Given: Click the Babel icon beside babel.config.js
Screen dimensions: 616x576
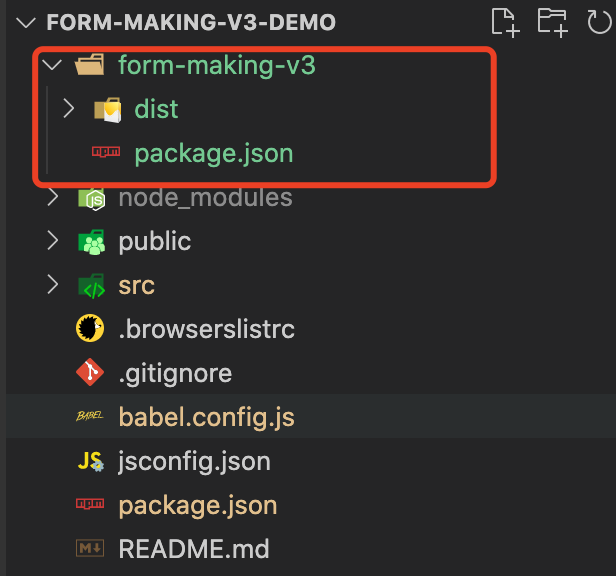Looking at the screenshot, I should tap(91, 417).
